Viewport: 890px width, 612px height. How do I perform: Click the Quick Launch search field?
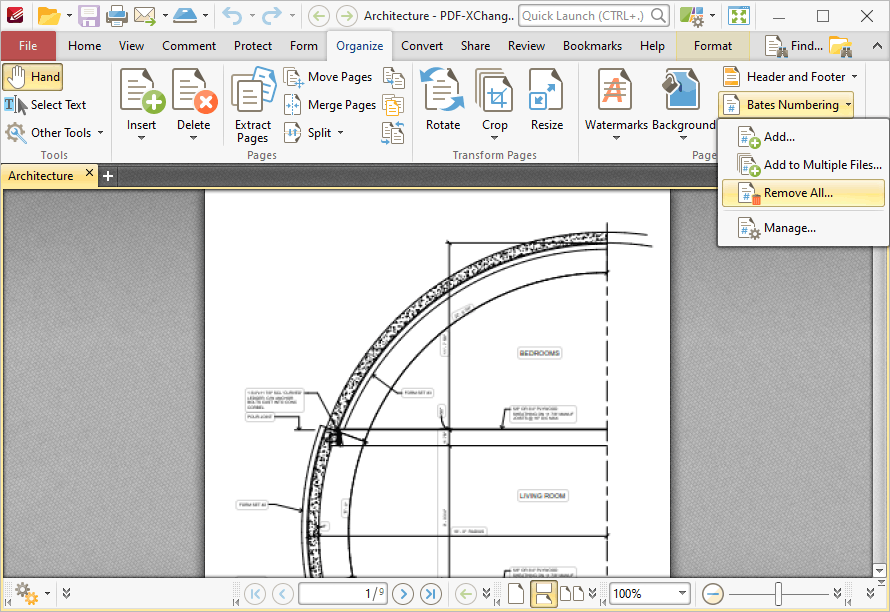[584, 16]
